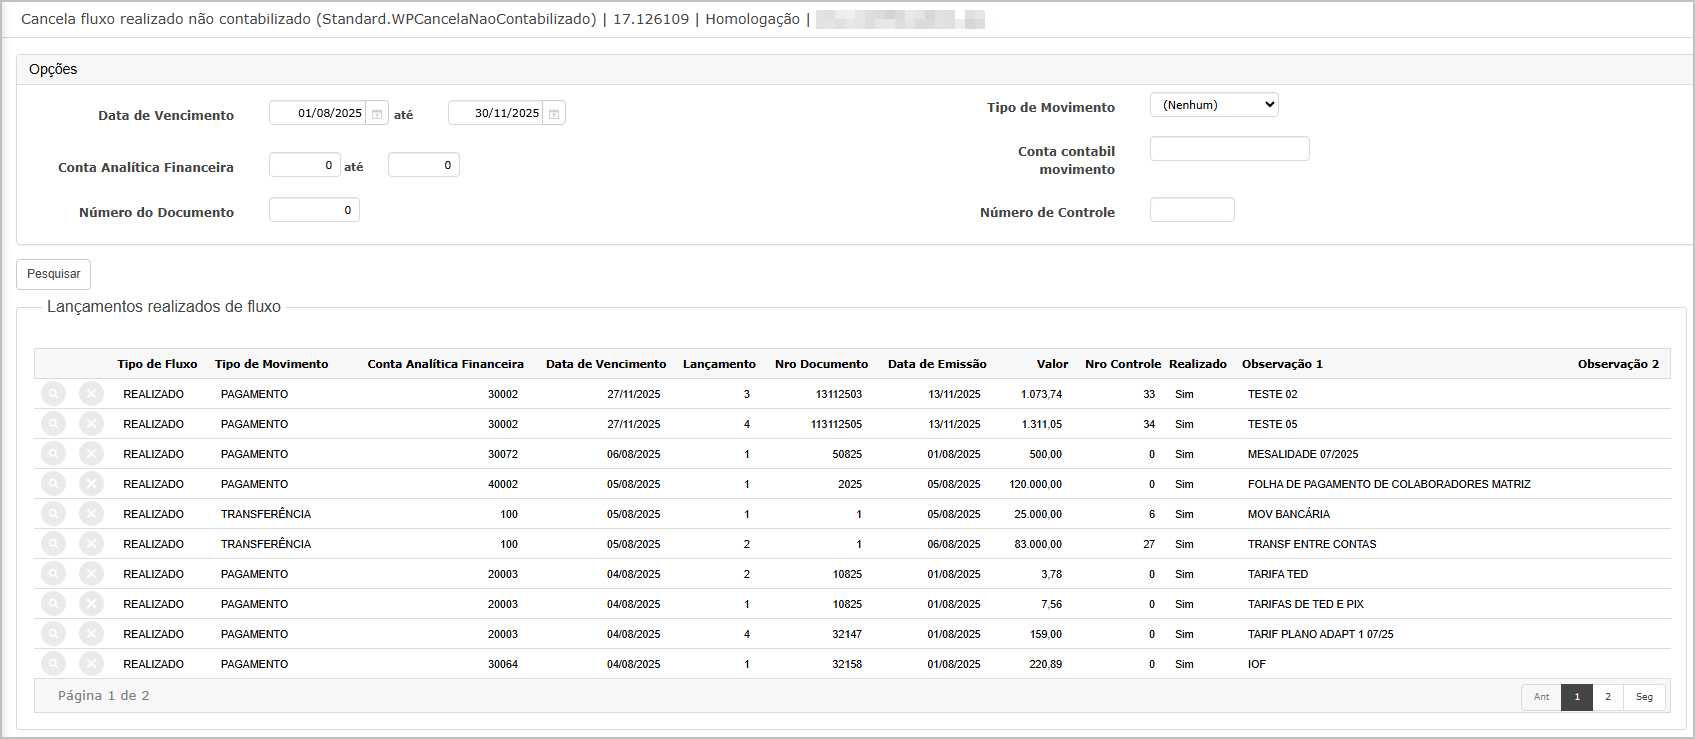The width and height of the screenshot is (1695, 739).
Task: Click the Pesquisar button
Action: pyautogui.click(x=54, y=274)
